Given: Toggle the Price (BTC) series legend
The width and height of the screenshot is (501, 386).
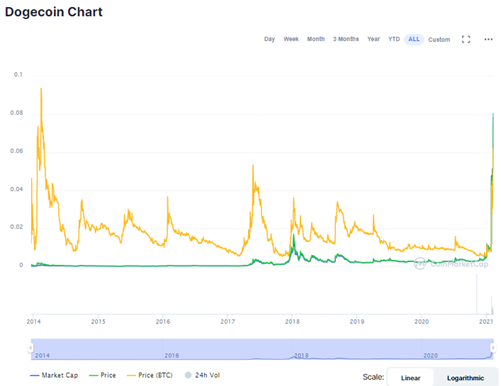Looking at the screenshot, I should 150,375.
